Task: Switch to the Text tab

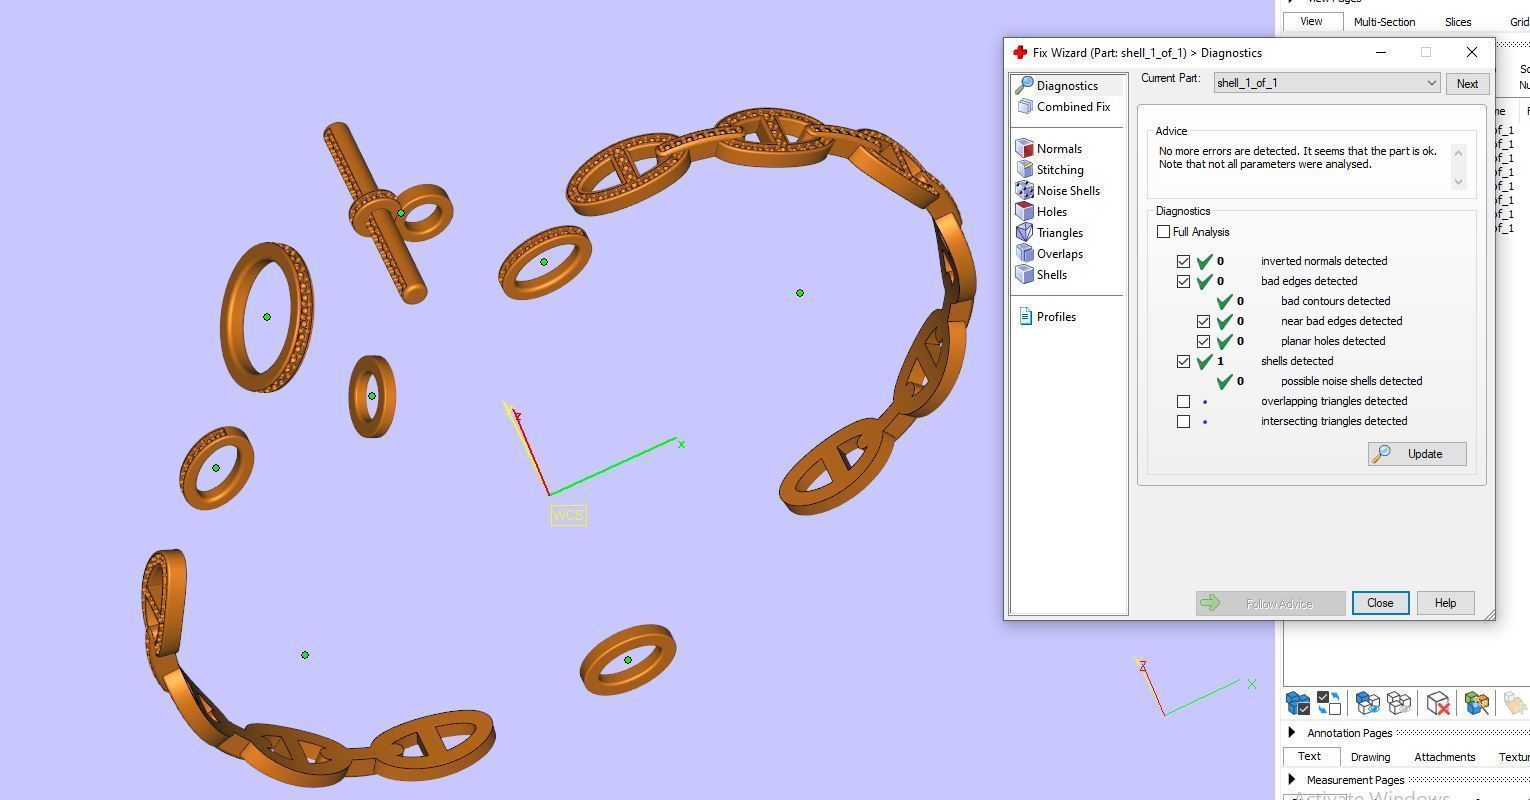Action: [1309, 756]
